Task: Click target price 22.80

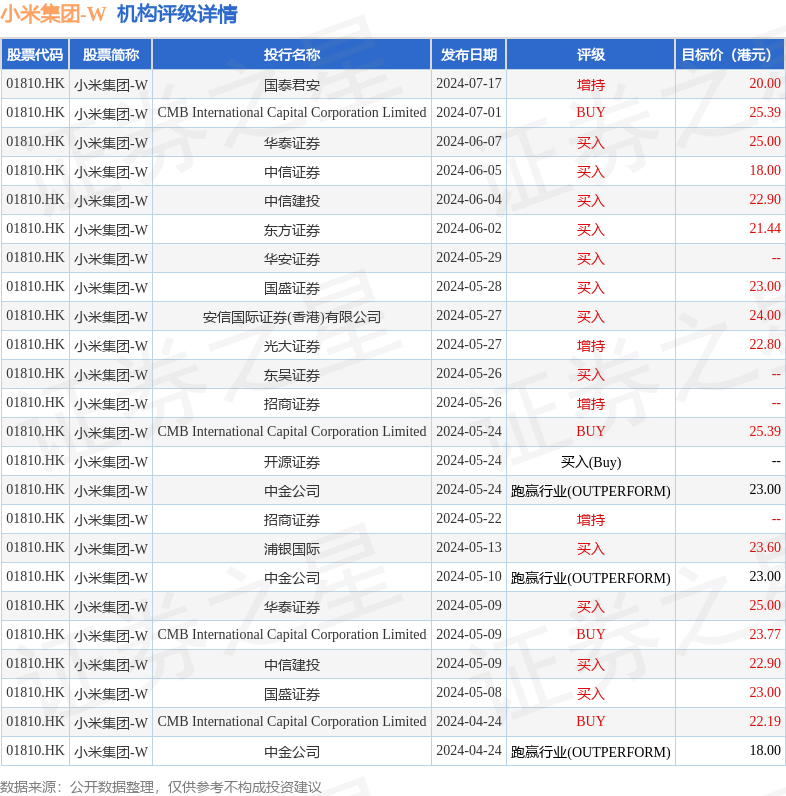Action: coord(765,344)
